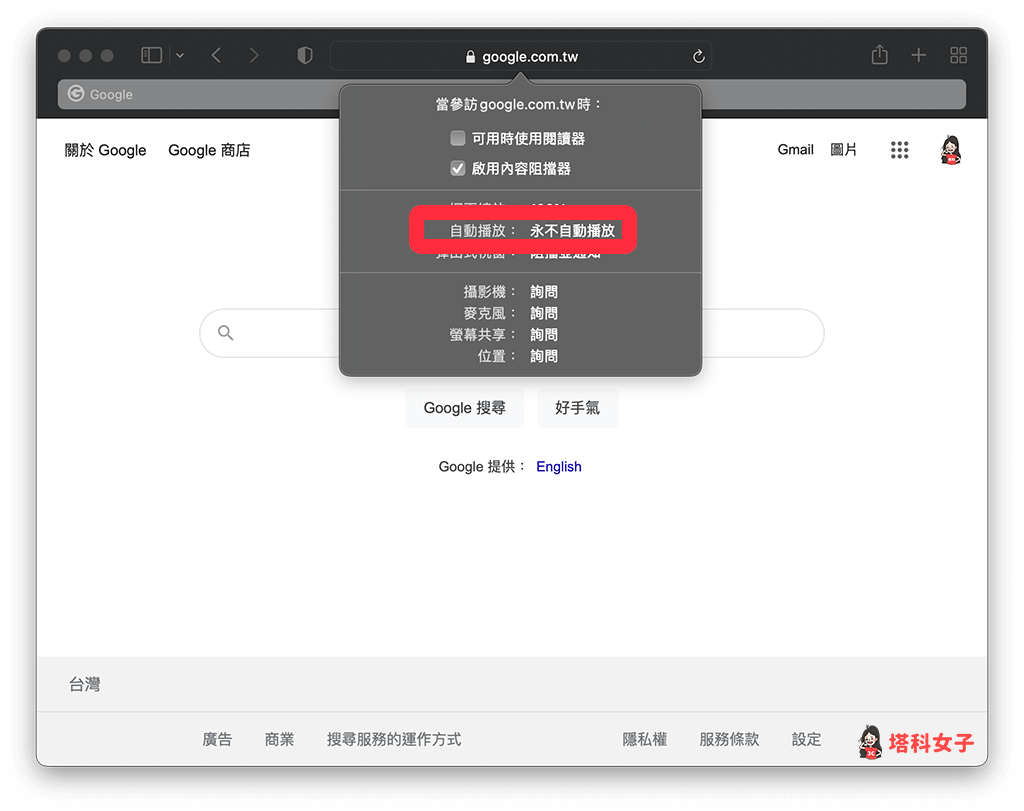Screen dimensions: 1024x811
Task: Open 設定 footer menu
Action: [x=807, y=739]
